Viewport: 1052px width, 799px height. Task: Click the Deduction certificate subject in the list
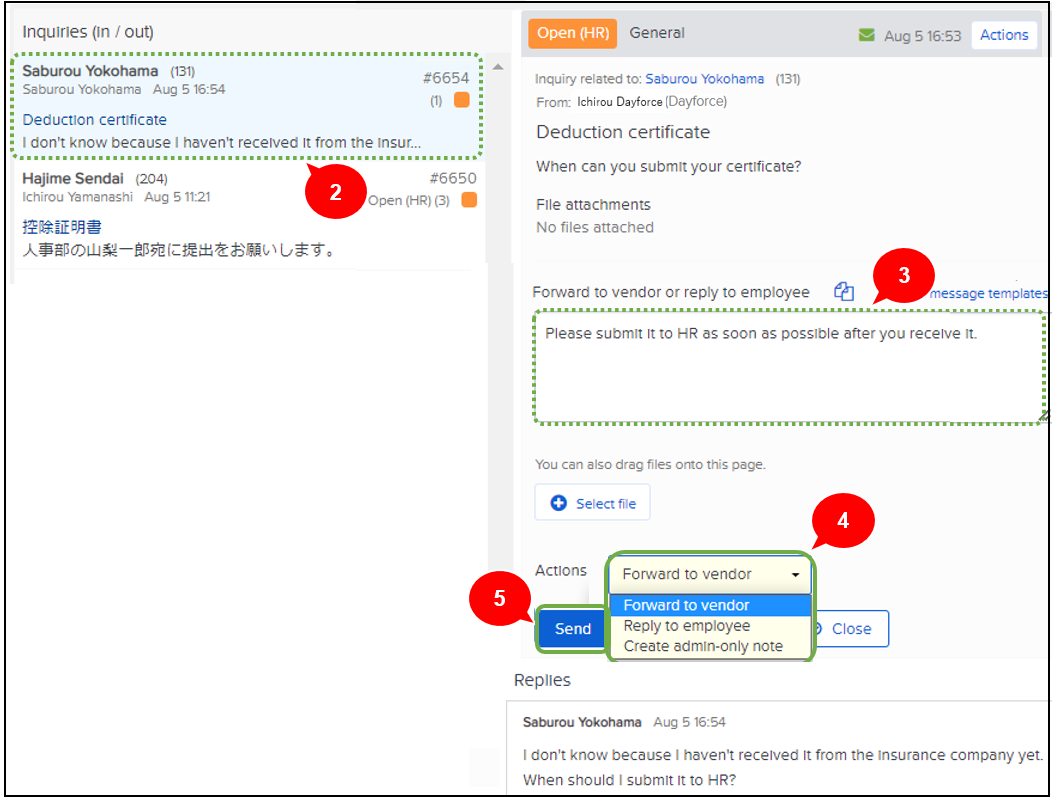(95, 120)
